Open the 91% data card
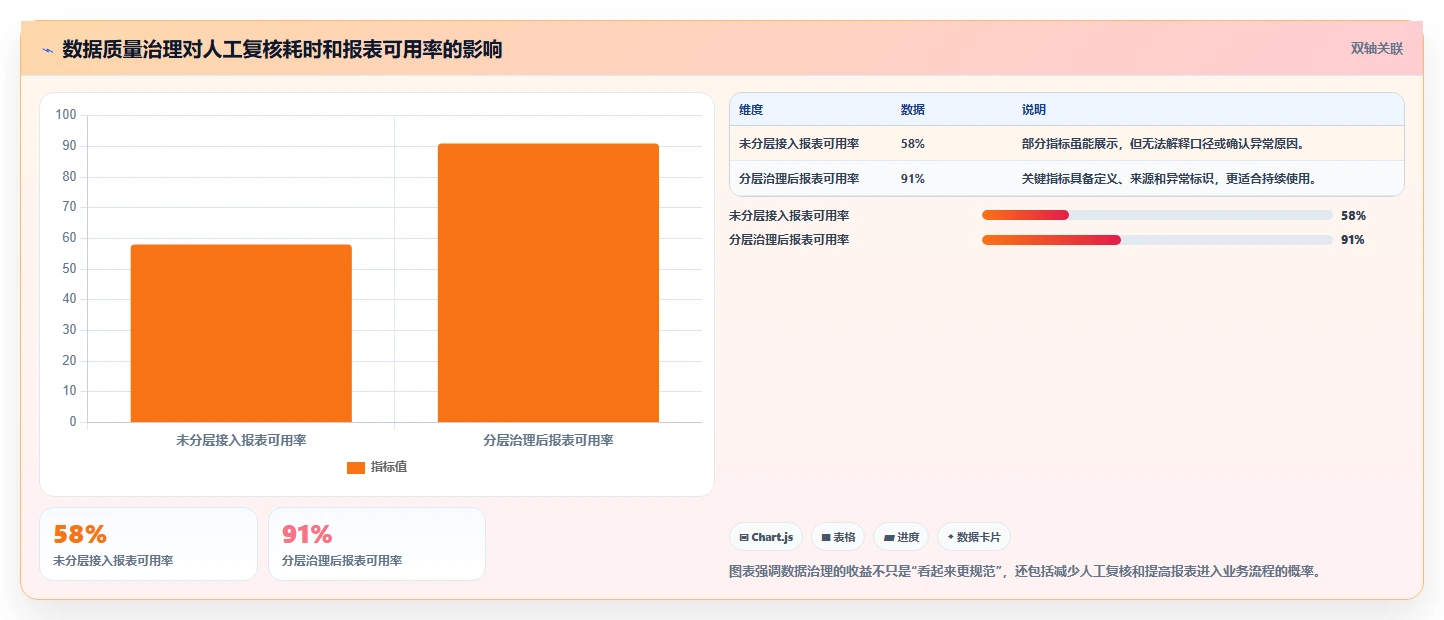 point(377,544)
